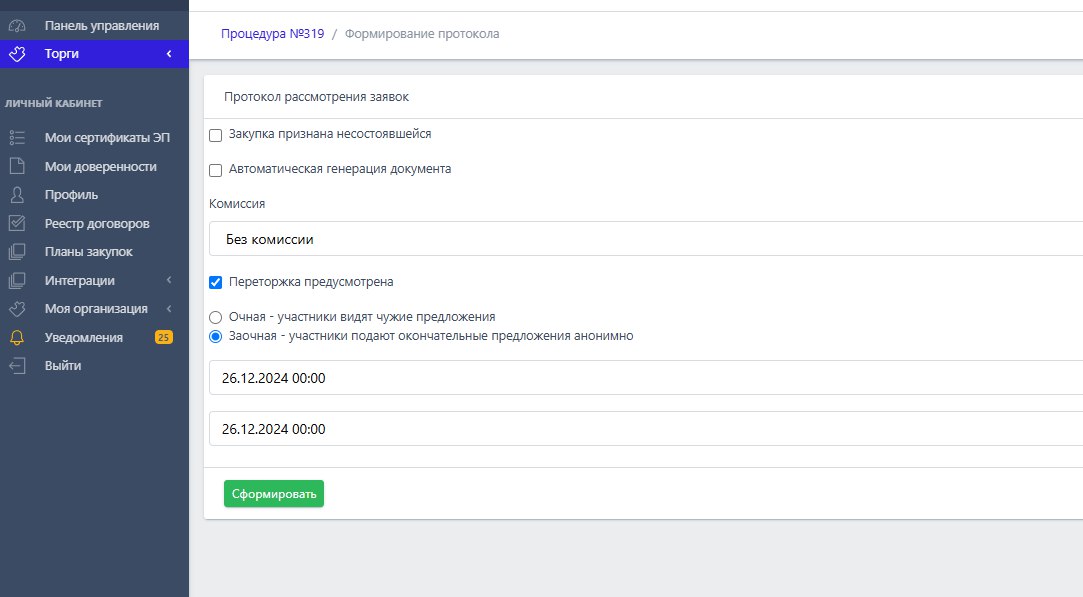This screenshot has height=597, width=1083.
Task: Open the Планы закупок menu item
Action: tap(88, 252)
